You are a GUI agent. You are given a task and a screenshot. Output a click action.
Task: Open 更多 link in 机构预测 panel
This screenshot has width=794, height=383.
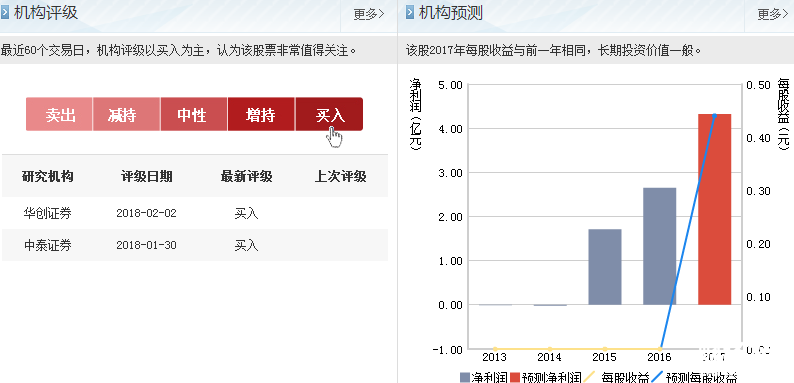click(773, 14)
